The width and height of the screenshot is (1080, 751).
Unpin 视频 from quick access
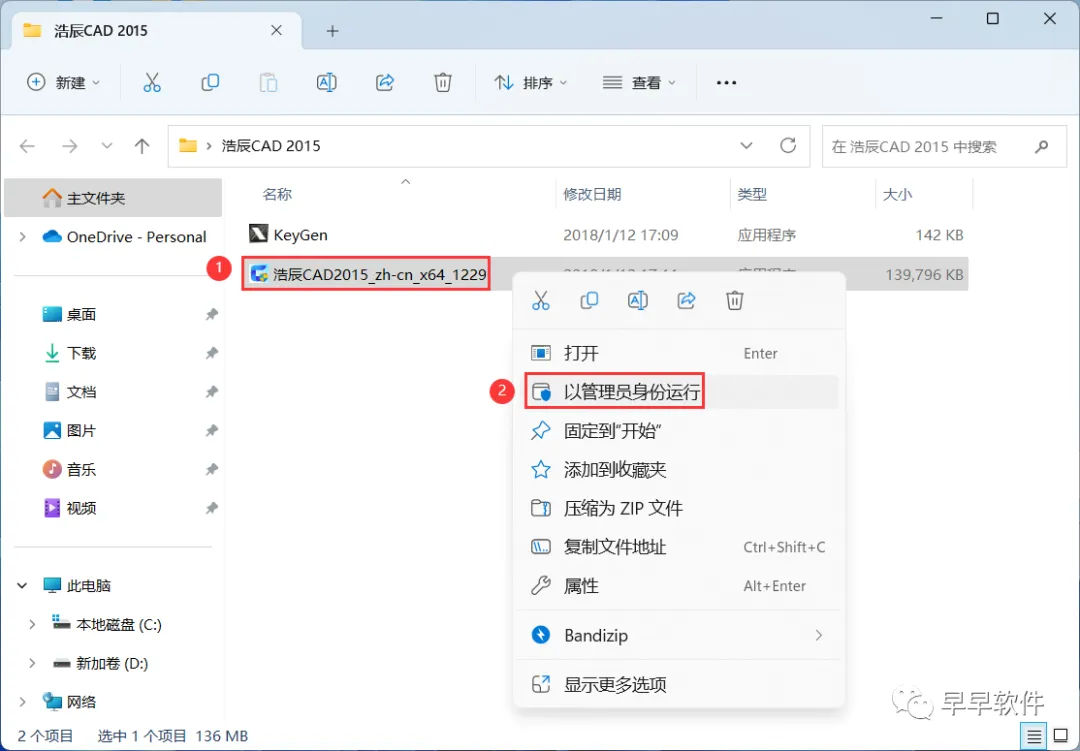click(x=211, y=508)
